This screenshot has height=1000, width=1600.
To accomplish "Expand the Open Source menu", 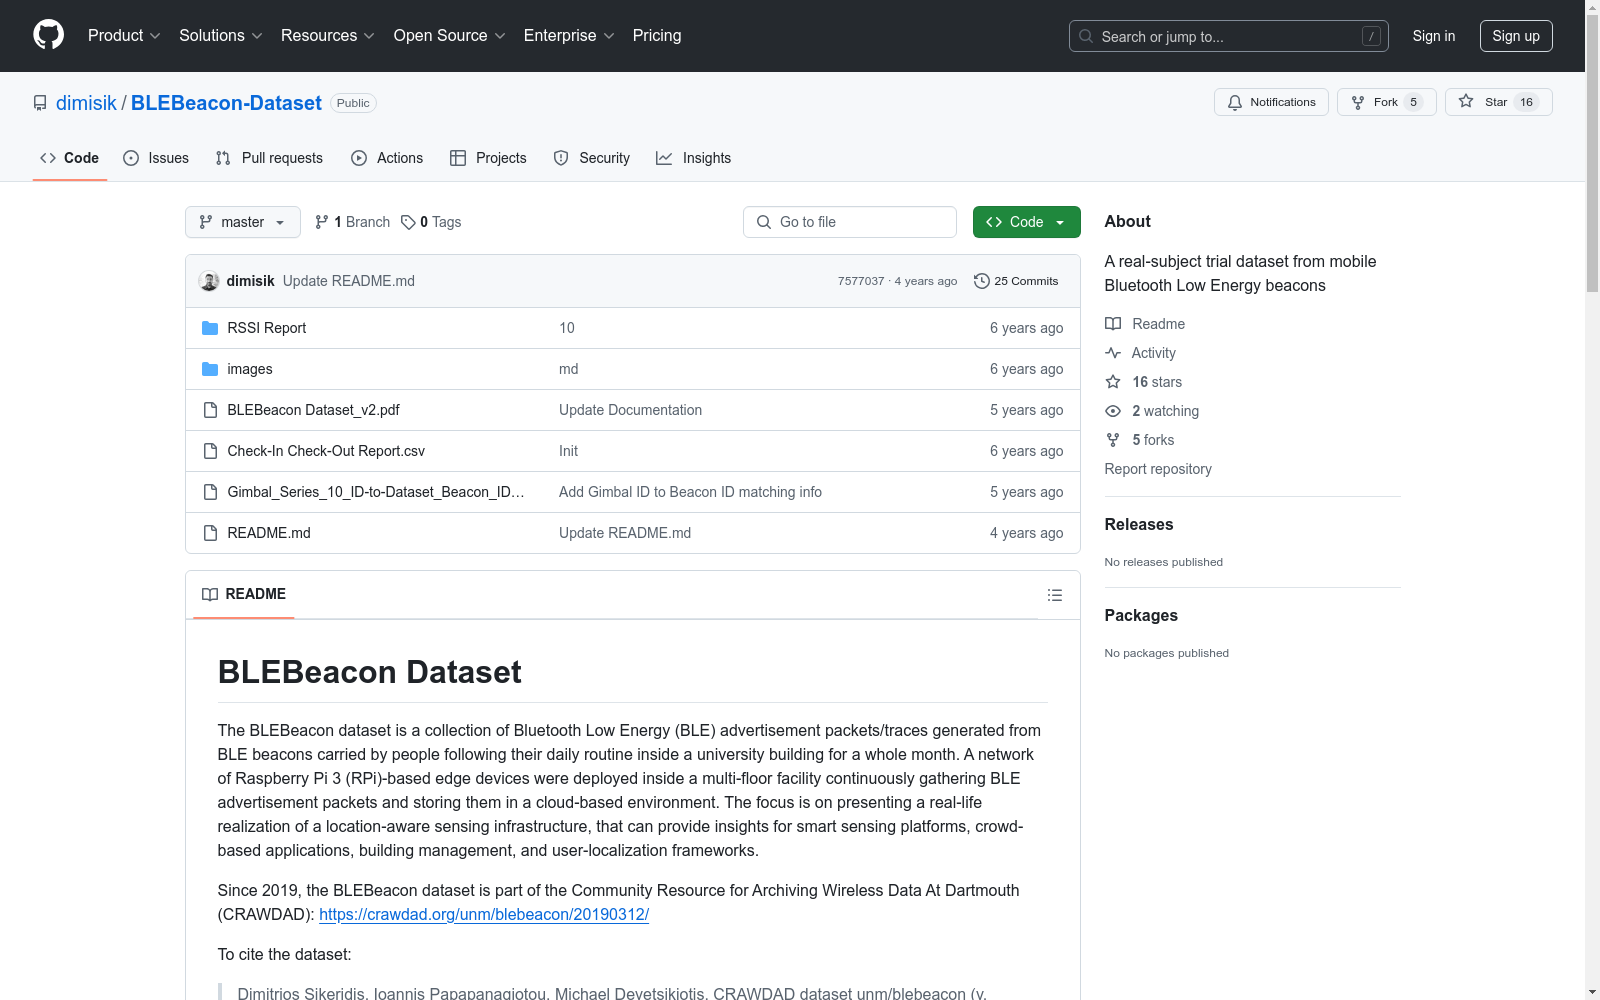I will pyautogui.click(x=450, y=35).
